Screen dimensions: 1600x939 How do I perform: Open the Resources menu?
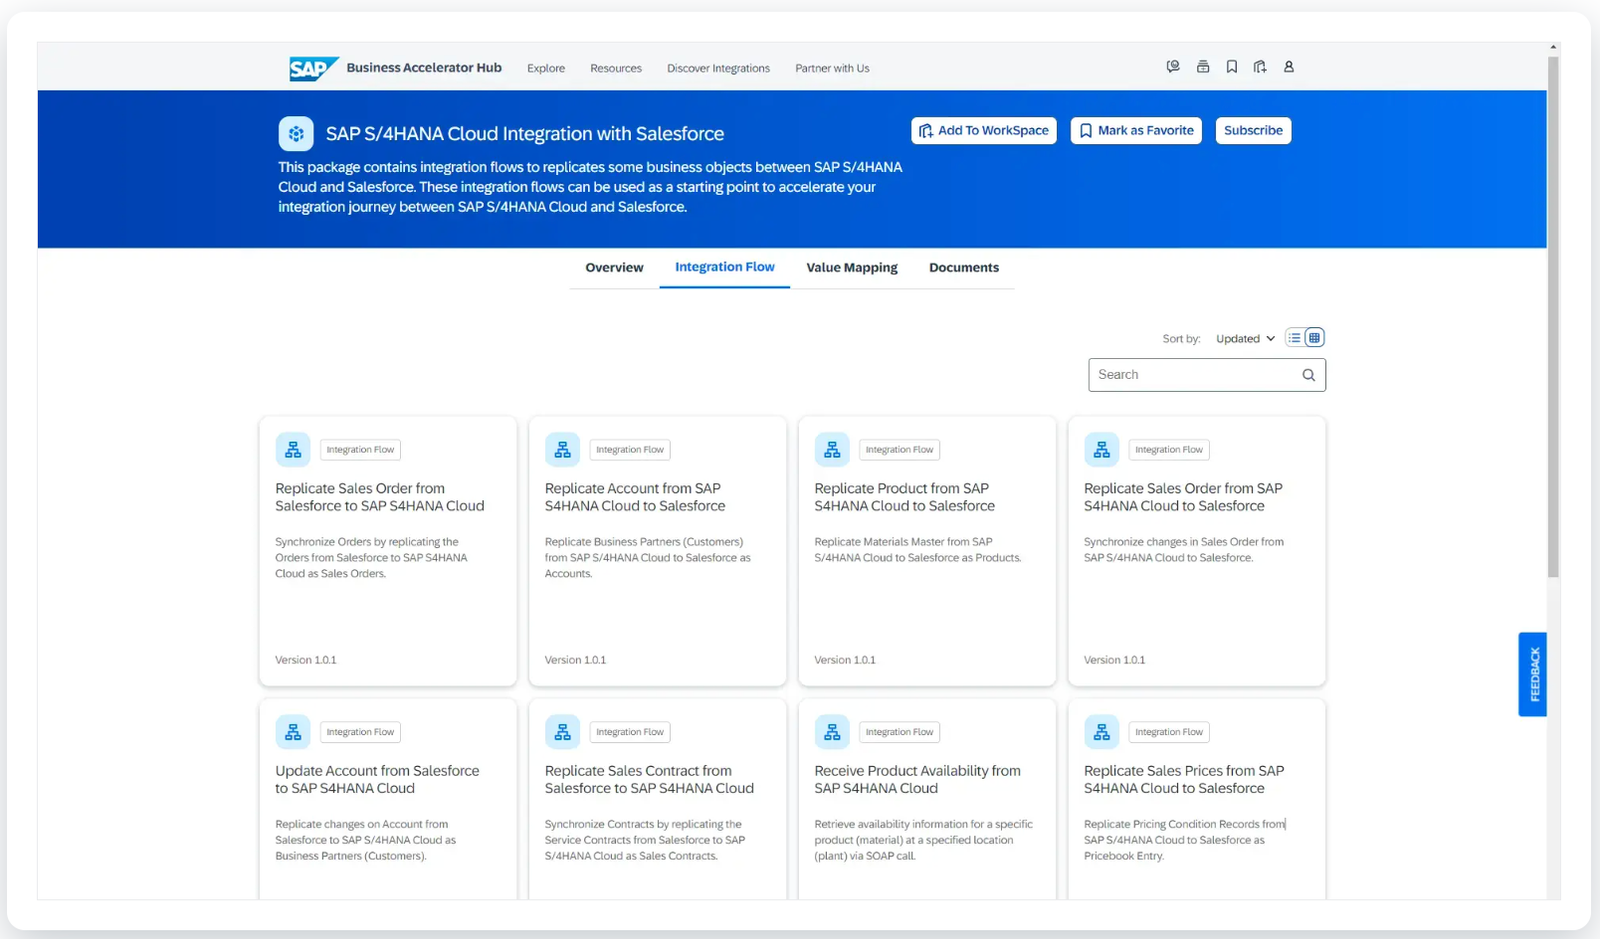click(616, 69)
